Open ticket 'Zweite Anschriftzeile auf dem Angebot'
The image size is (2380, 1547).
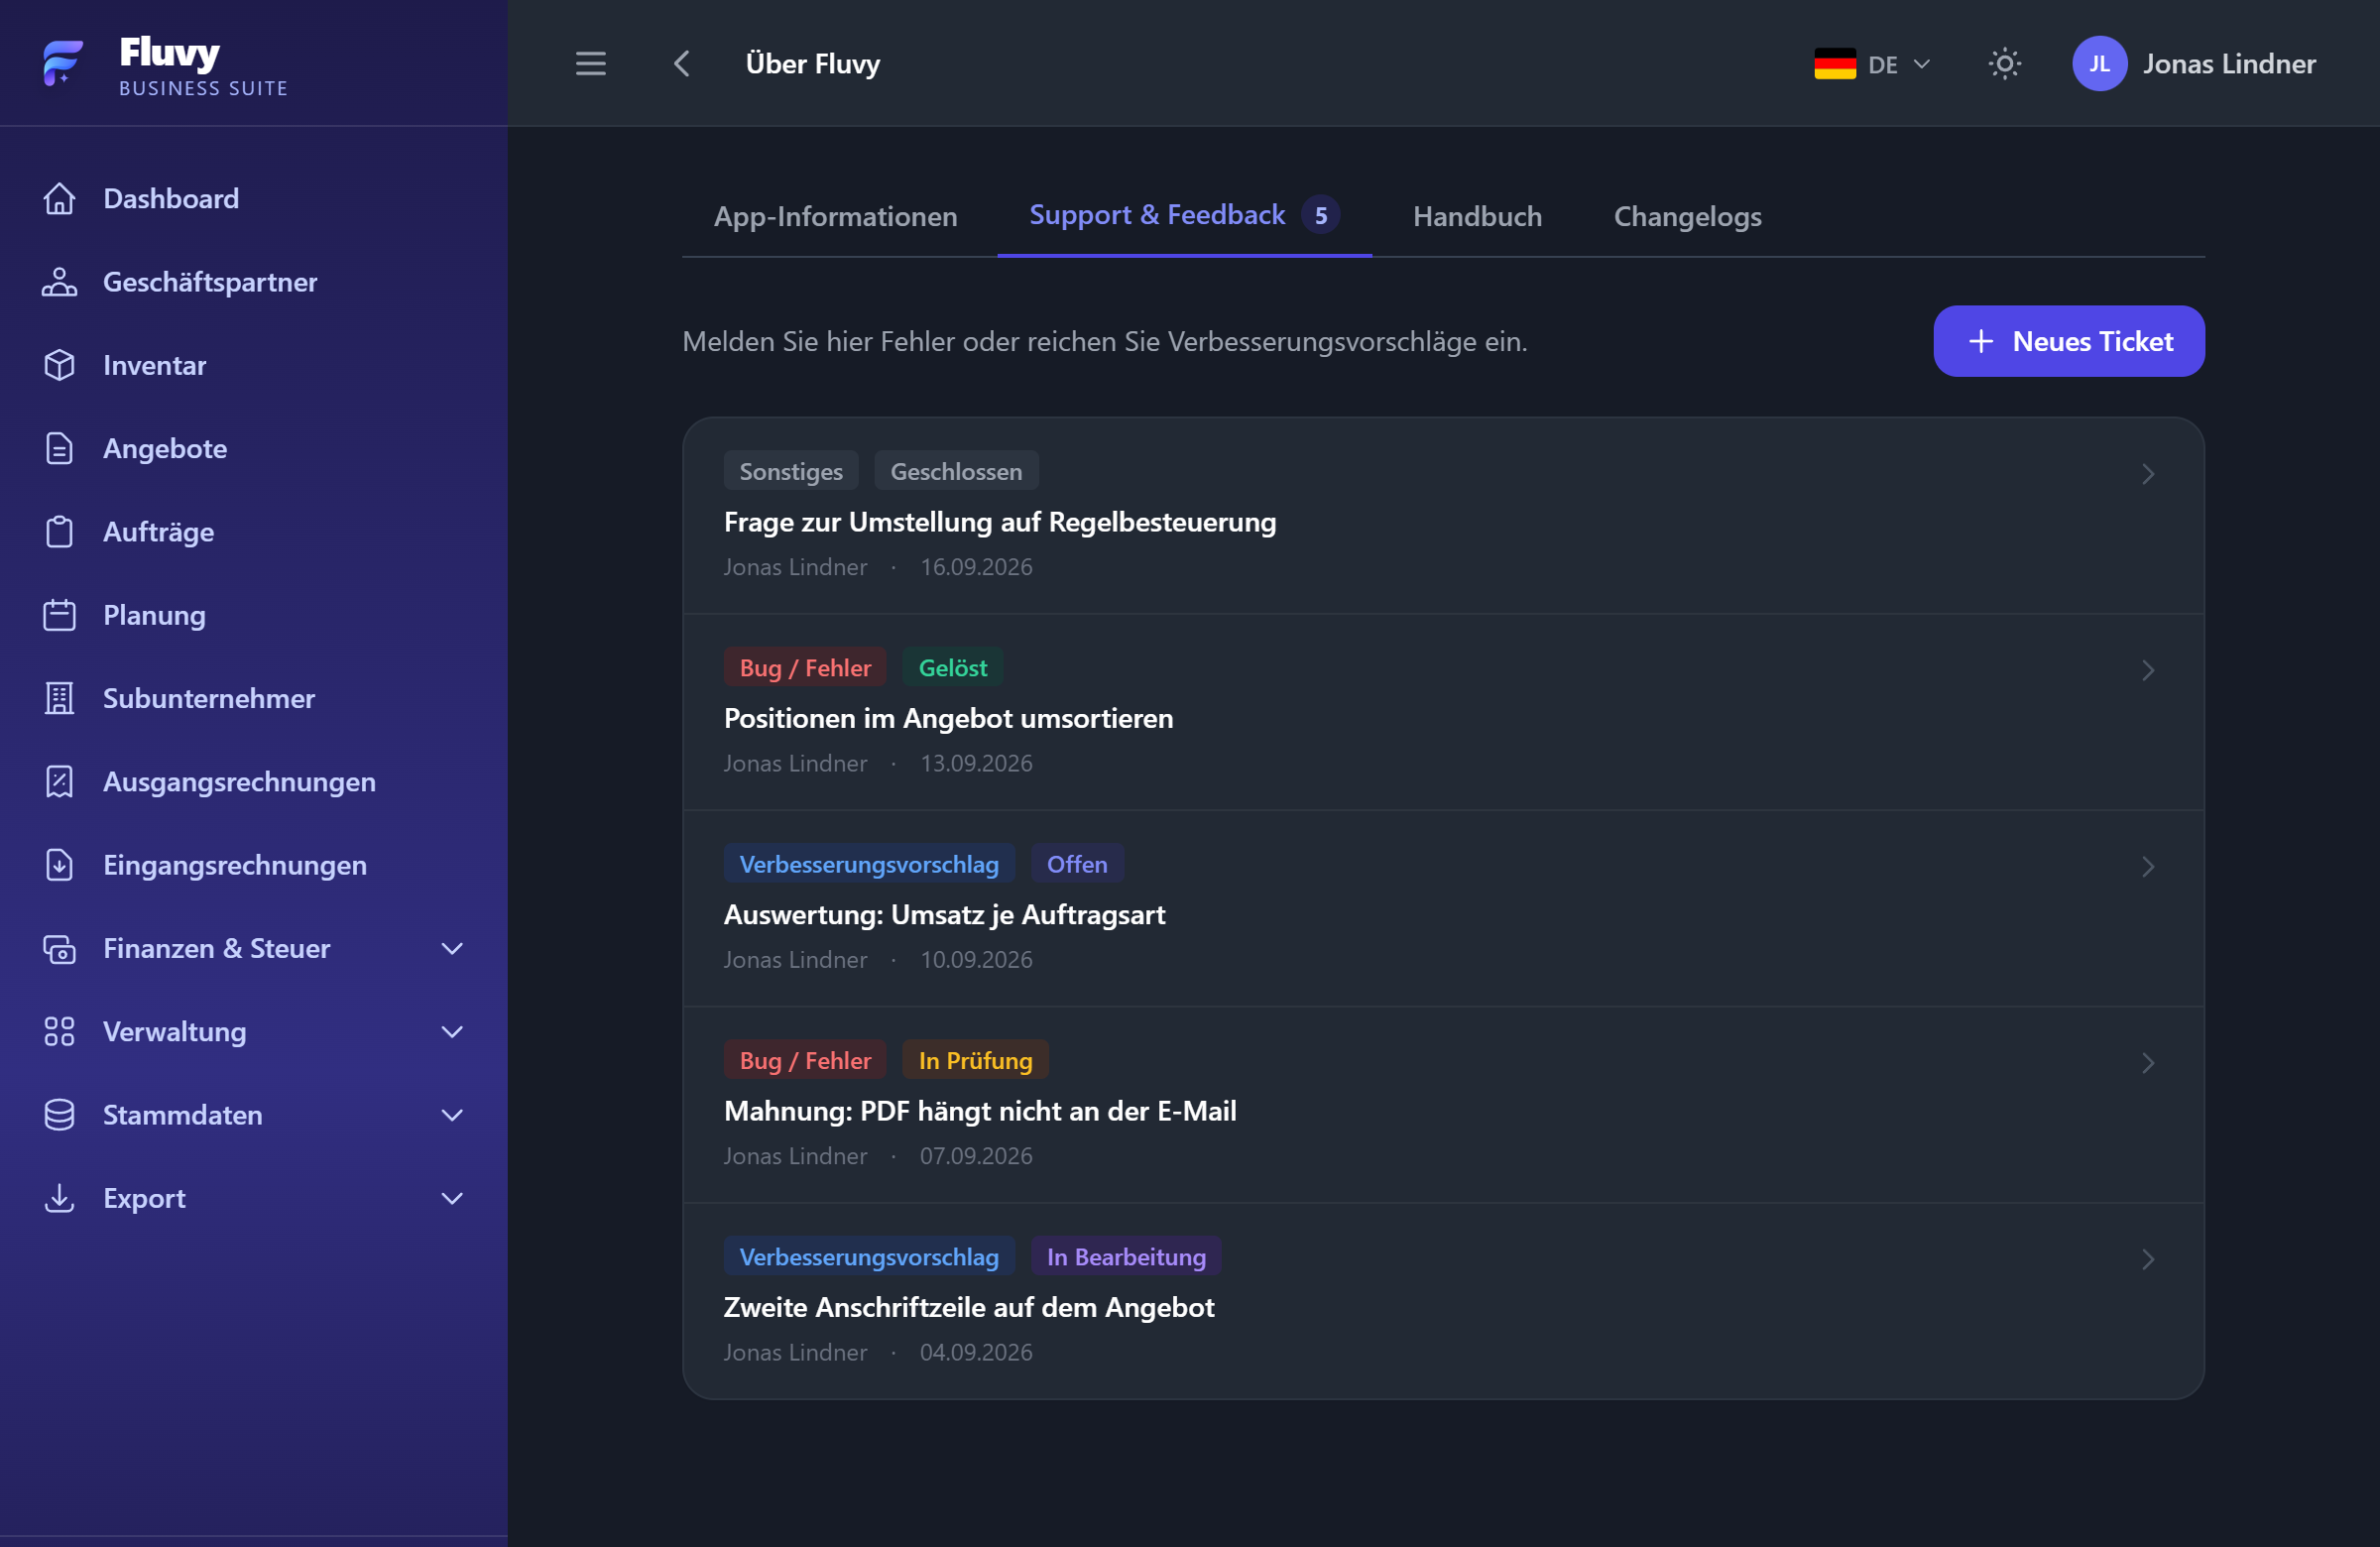[x=1443, y=1301]
